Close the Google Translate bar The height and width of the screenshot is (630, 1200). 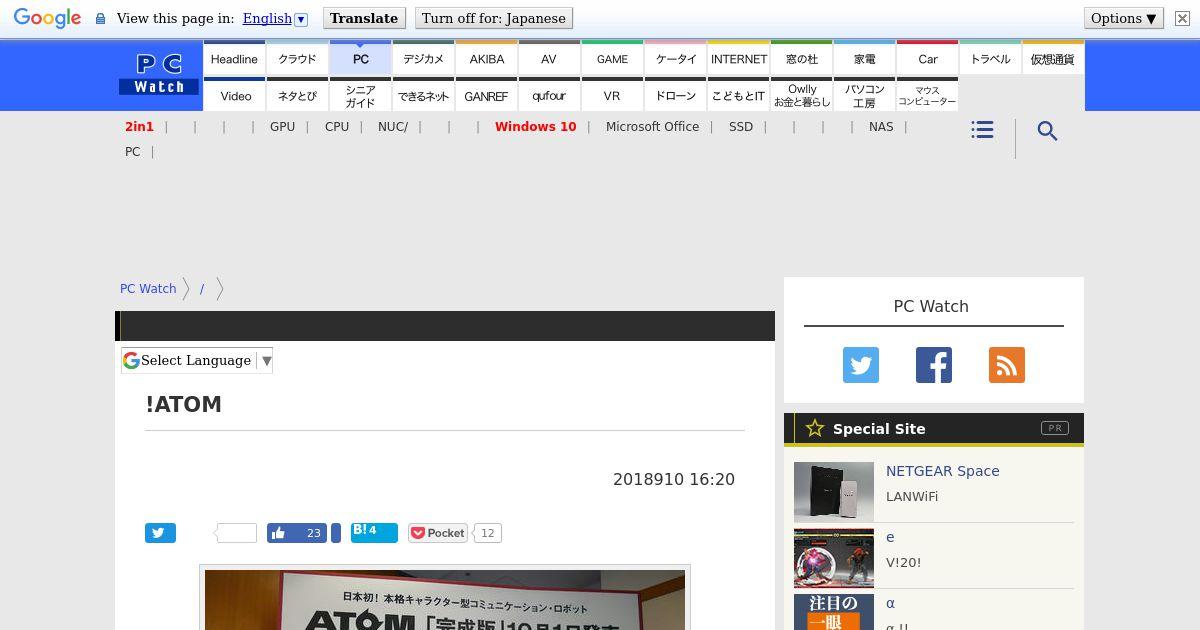click(x=1182, y=19)
